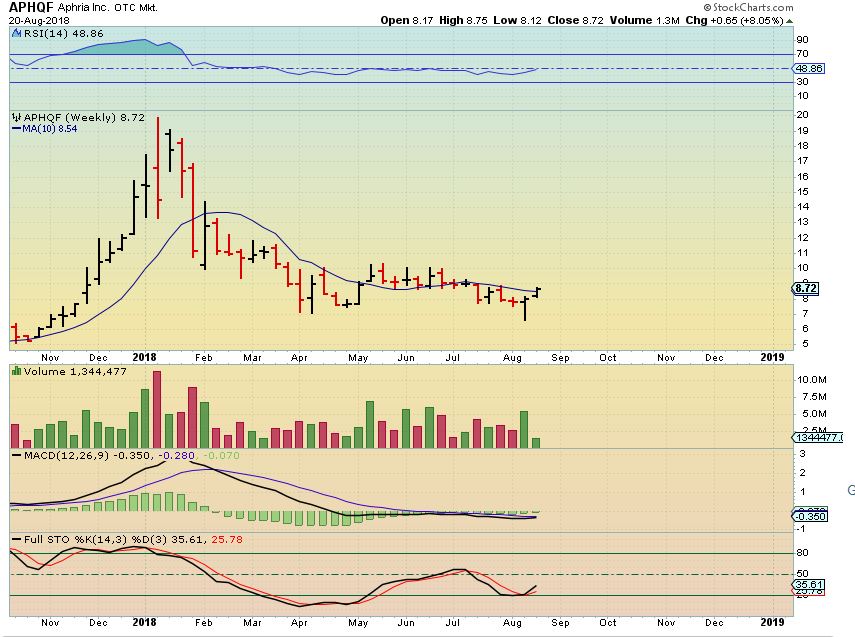
Task: Click the Volume 1,344,477 legend text
Action: coord(75,371)
